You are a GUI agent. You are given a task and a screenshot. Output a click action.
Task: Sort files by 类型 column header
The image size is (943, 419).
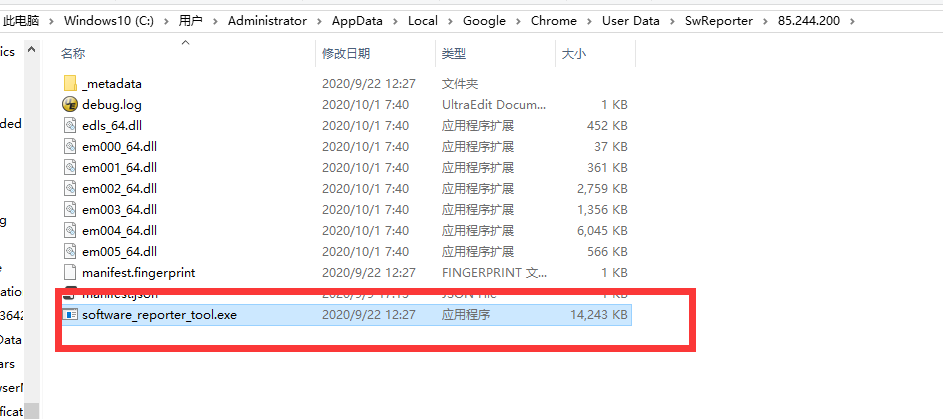pyautogui.click(x=454, y=54)
